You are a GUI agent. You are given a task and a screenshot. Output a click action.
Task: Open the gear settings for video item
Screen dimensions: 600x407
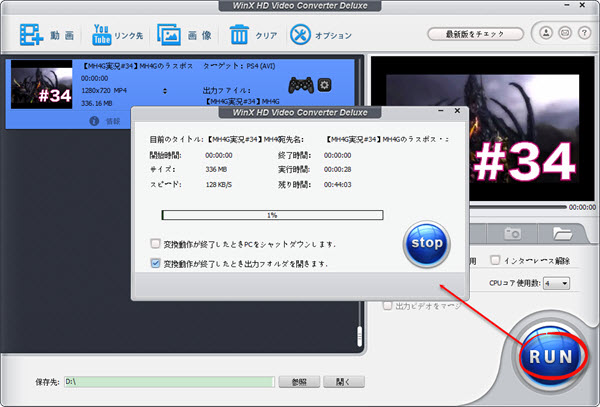coord(324,85)
